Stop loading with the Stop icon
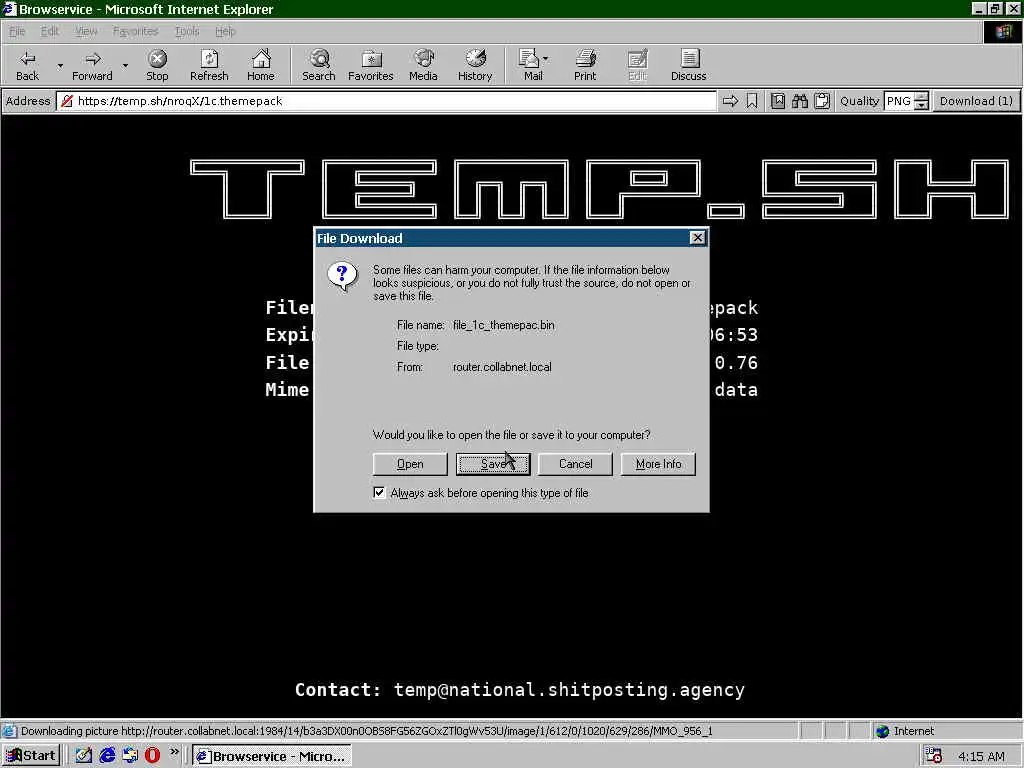The image size is (1024, 768). 157,59
